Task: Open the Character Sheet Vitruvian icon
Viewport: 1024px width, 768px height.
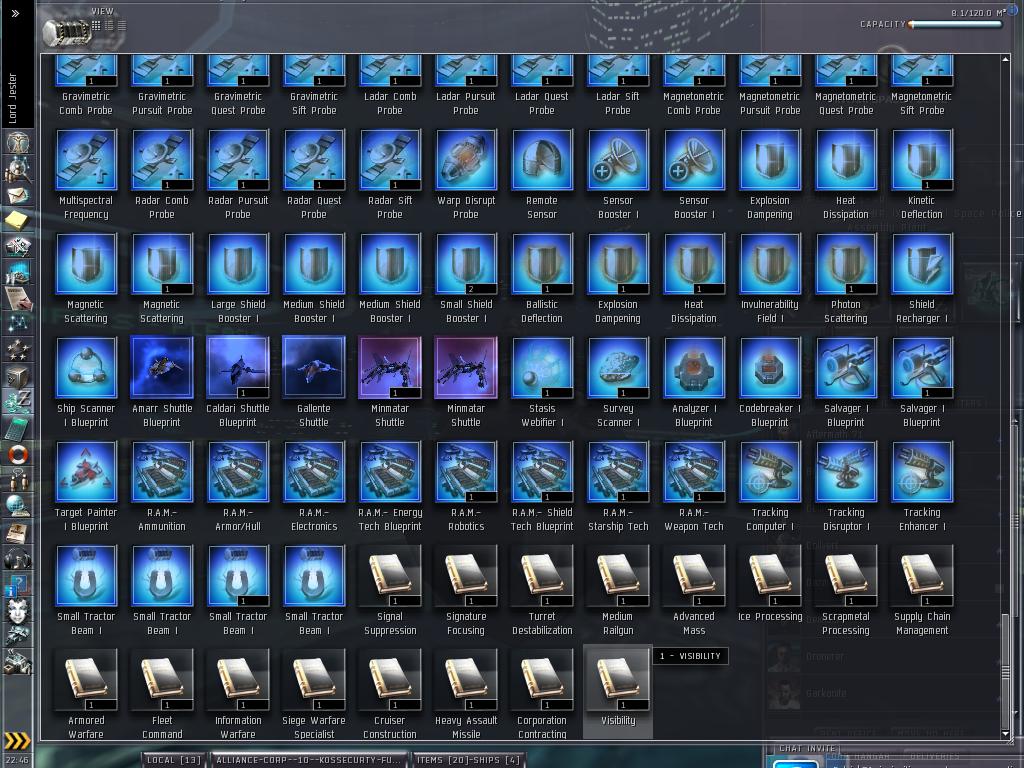Action: coord(18,143)
